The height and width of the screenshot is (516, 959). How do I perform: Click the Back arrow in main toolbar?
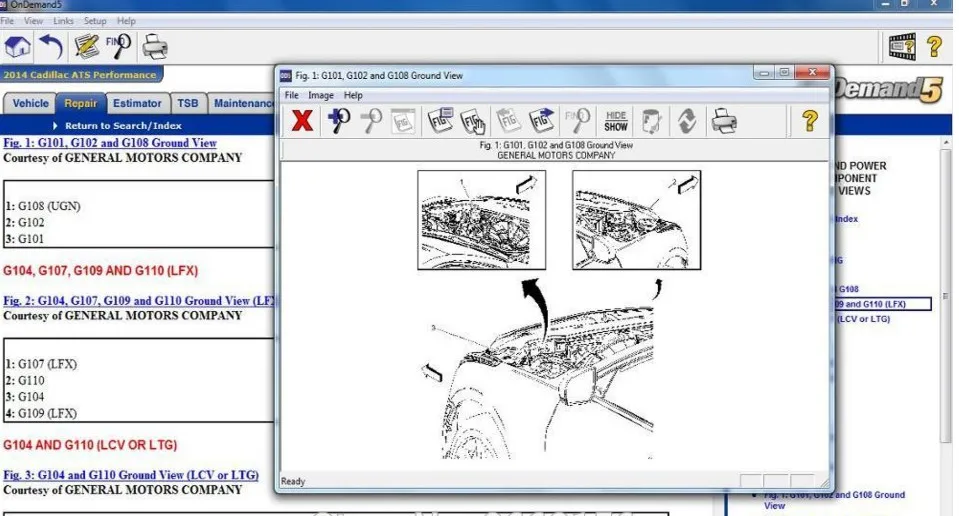click(x=51, y=47)
